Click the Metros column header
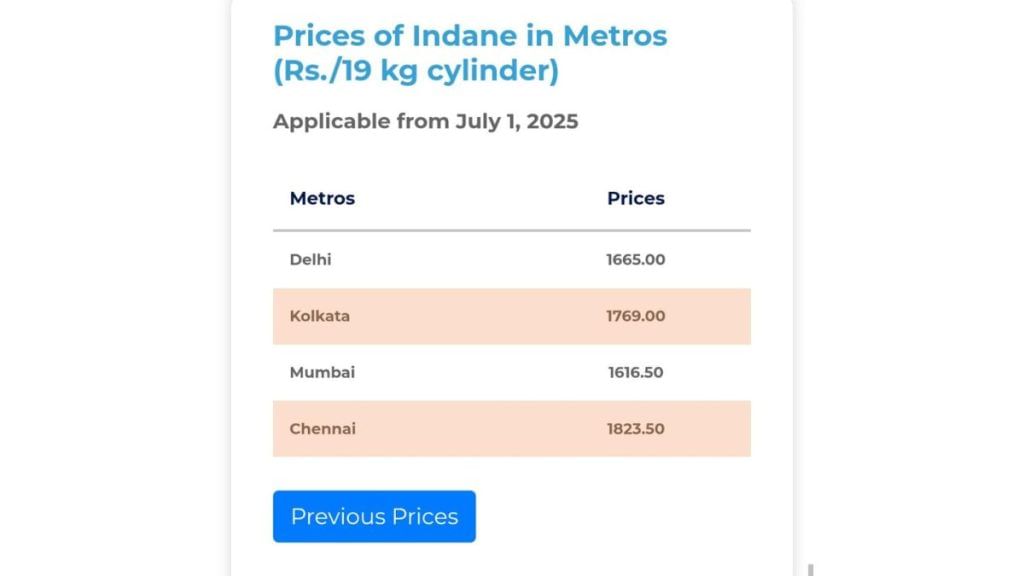This screenshot has height=576, width=1024. 322,198
